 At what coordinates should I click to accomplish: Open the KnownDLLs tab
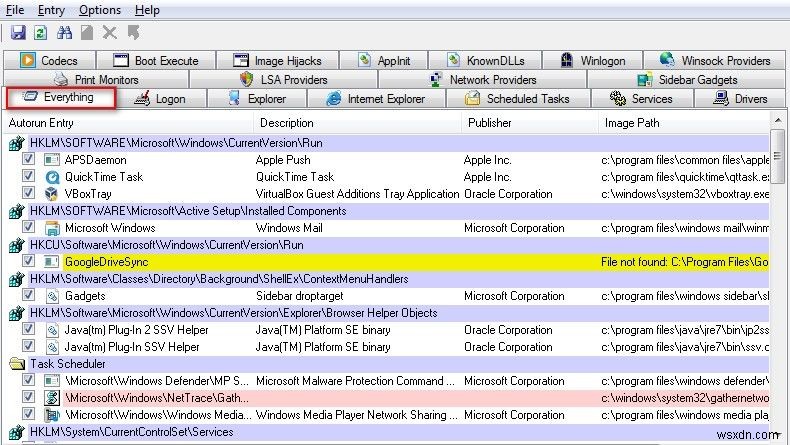(486, 60)
